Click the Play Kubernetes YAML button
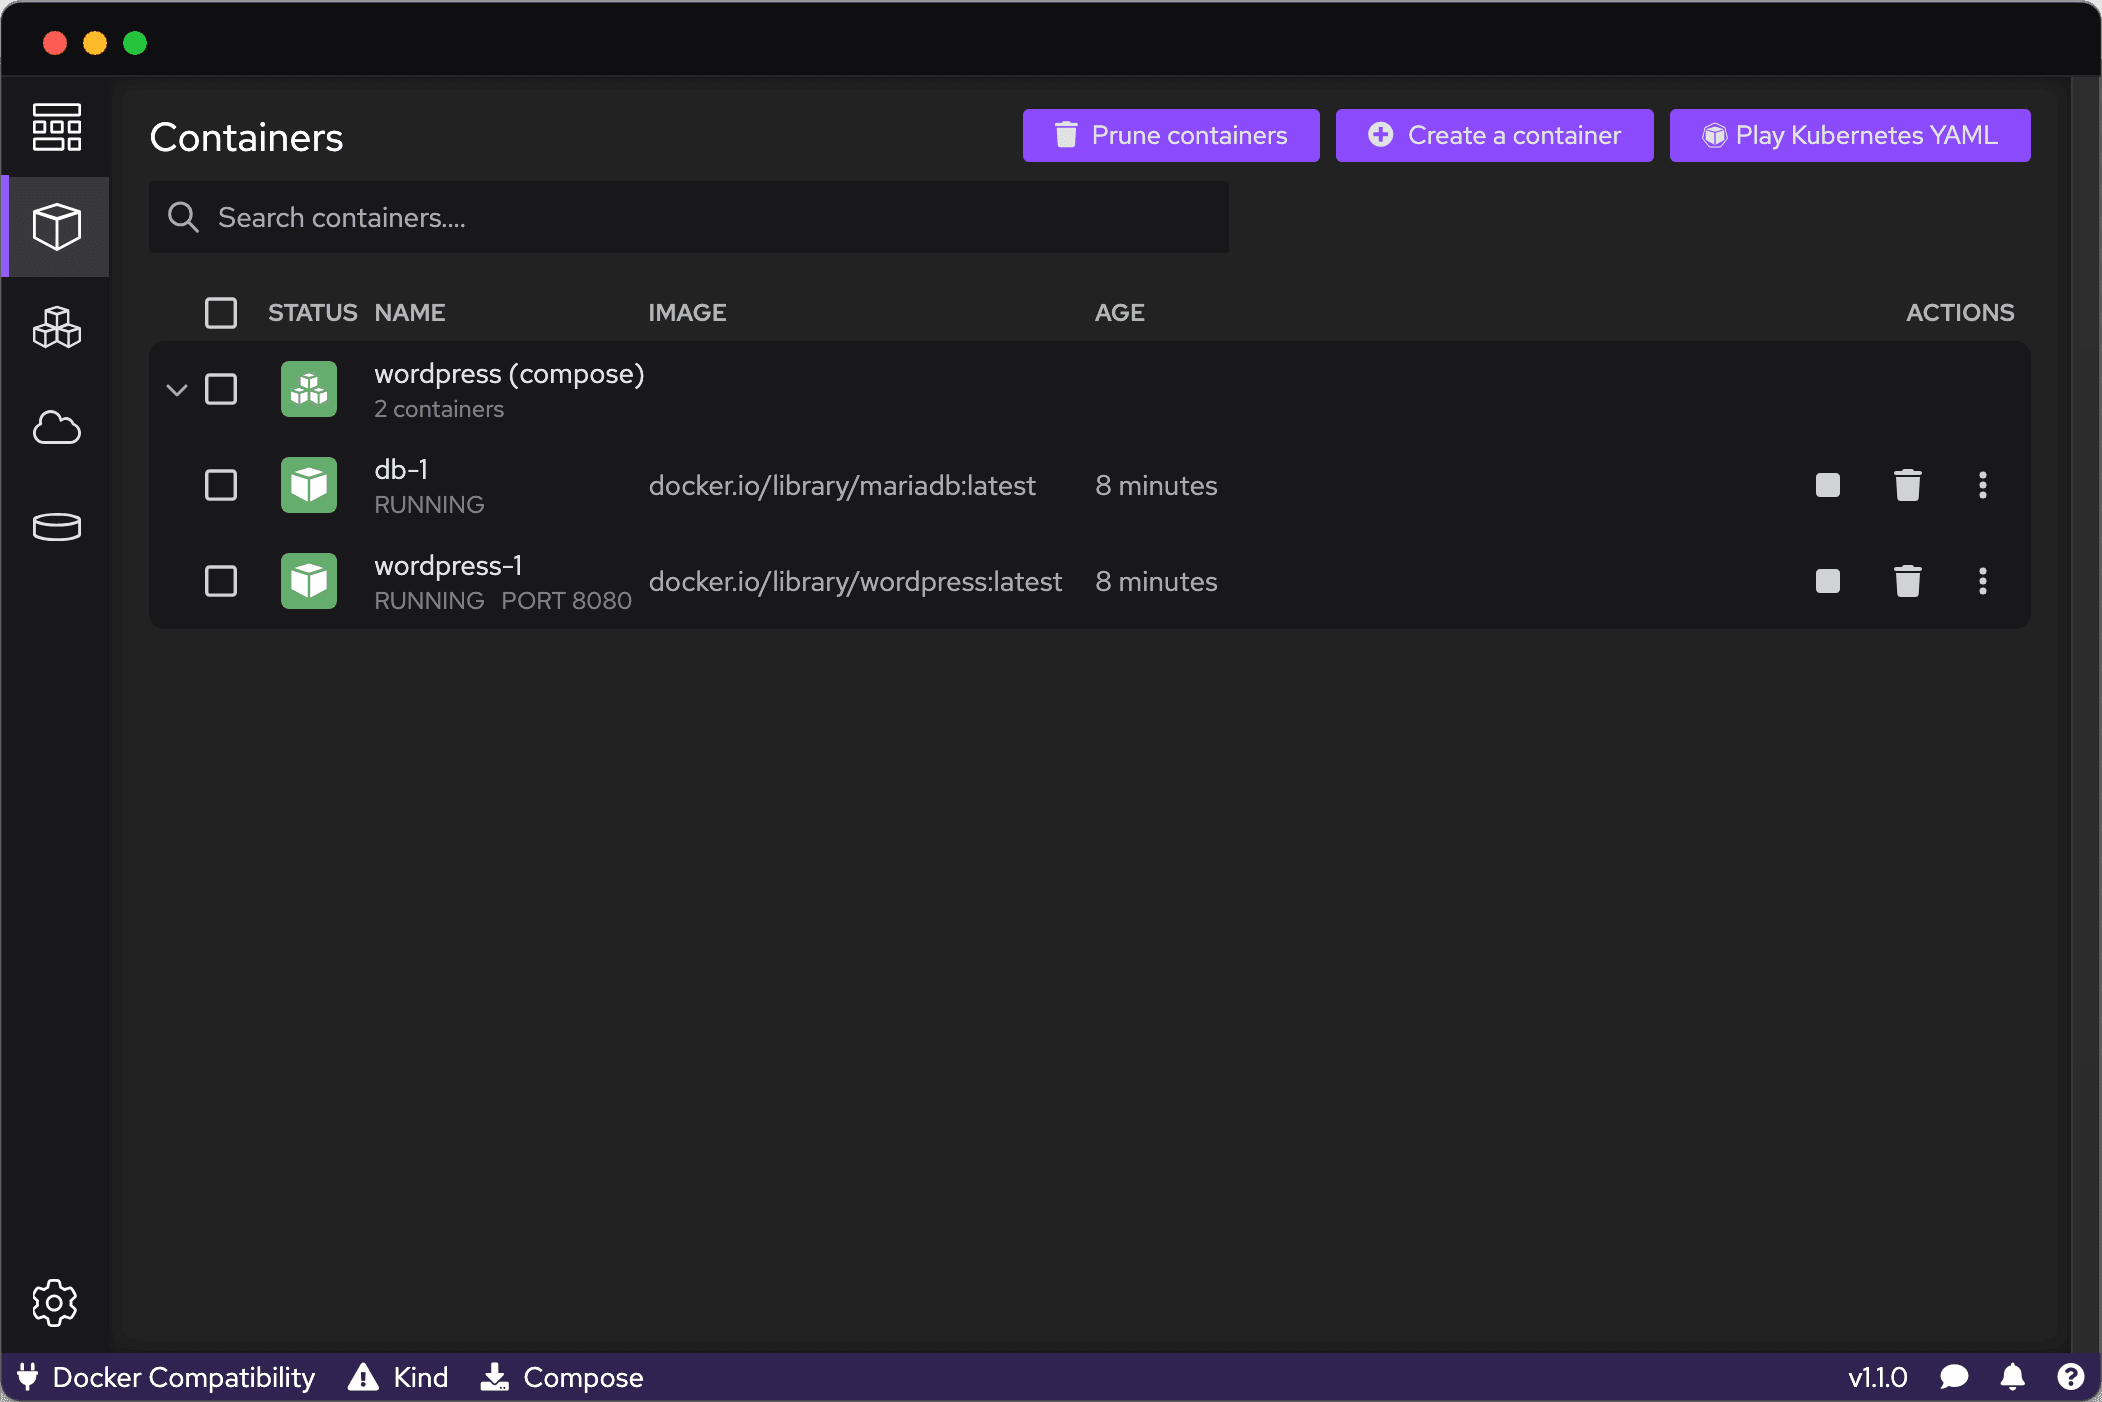 pyautogui.click(x=1850, y=135)
